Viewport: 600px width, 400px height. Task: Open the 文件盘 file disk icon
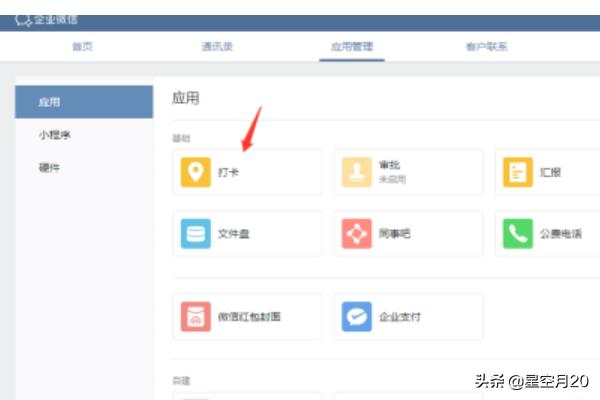tap(196, 233)
